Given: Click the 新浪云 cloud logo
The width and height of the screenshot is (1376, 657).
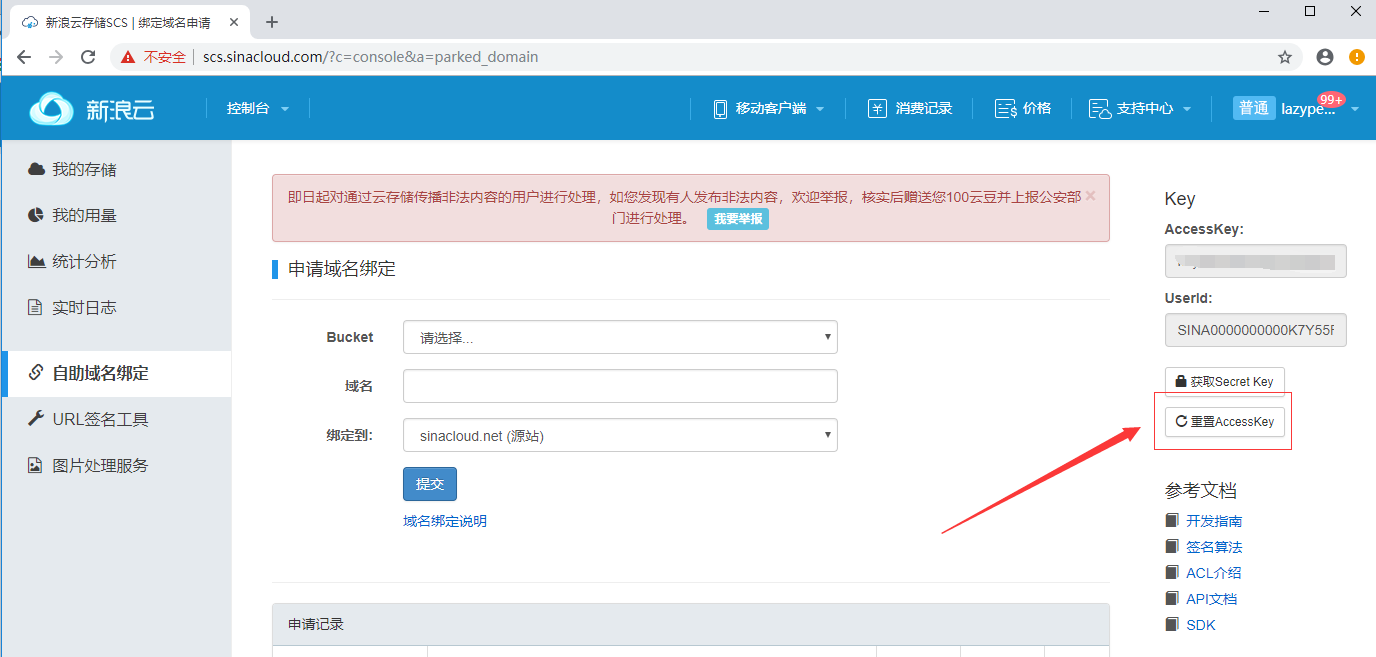Looking at the screenshot, I should pyautogui.click(x=92, y=109).
